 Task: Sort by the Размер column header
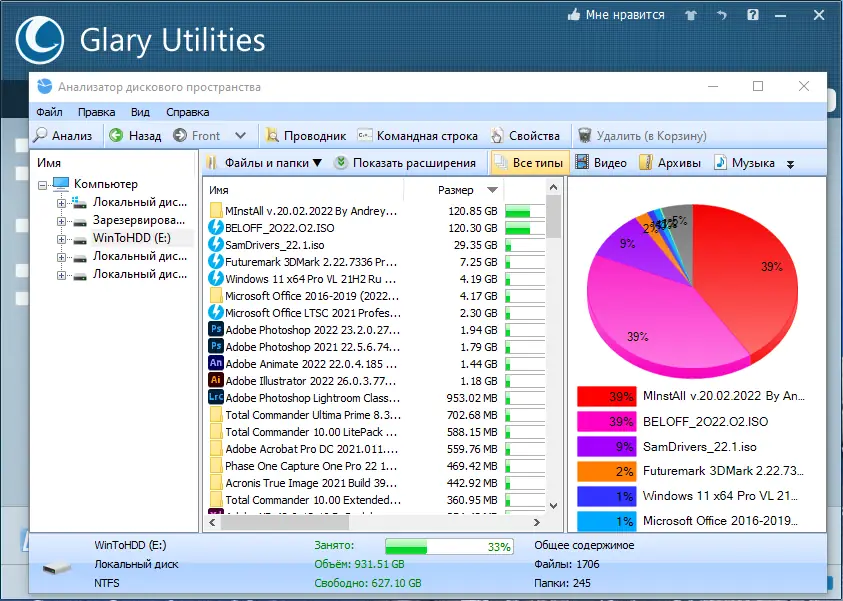(x=455, y=190)
